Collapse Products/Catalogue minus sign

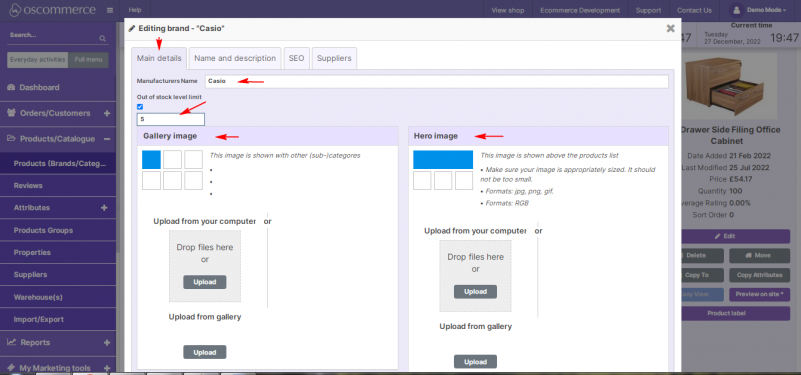point(107,138)
